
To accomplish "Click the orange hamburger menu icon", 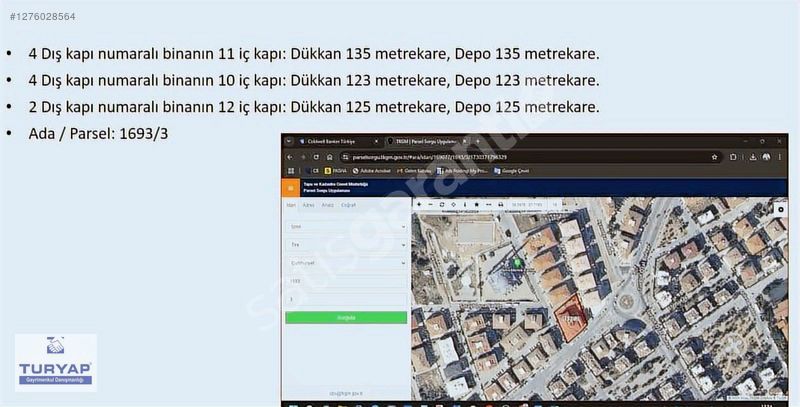I will coord(290,186).
